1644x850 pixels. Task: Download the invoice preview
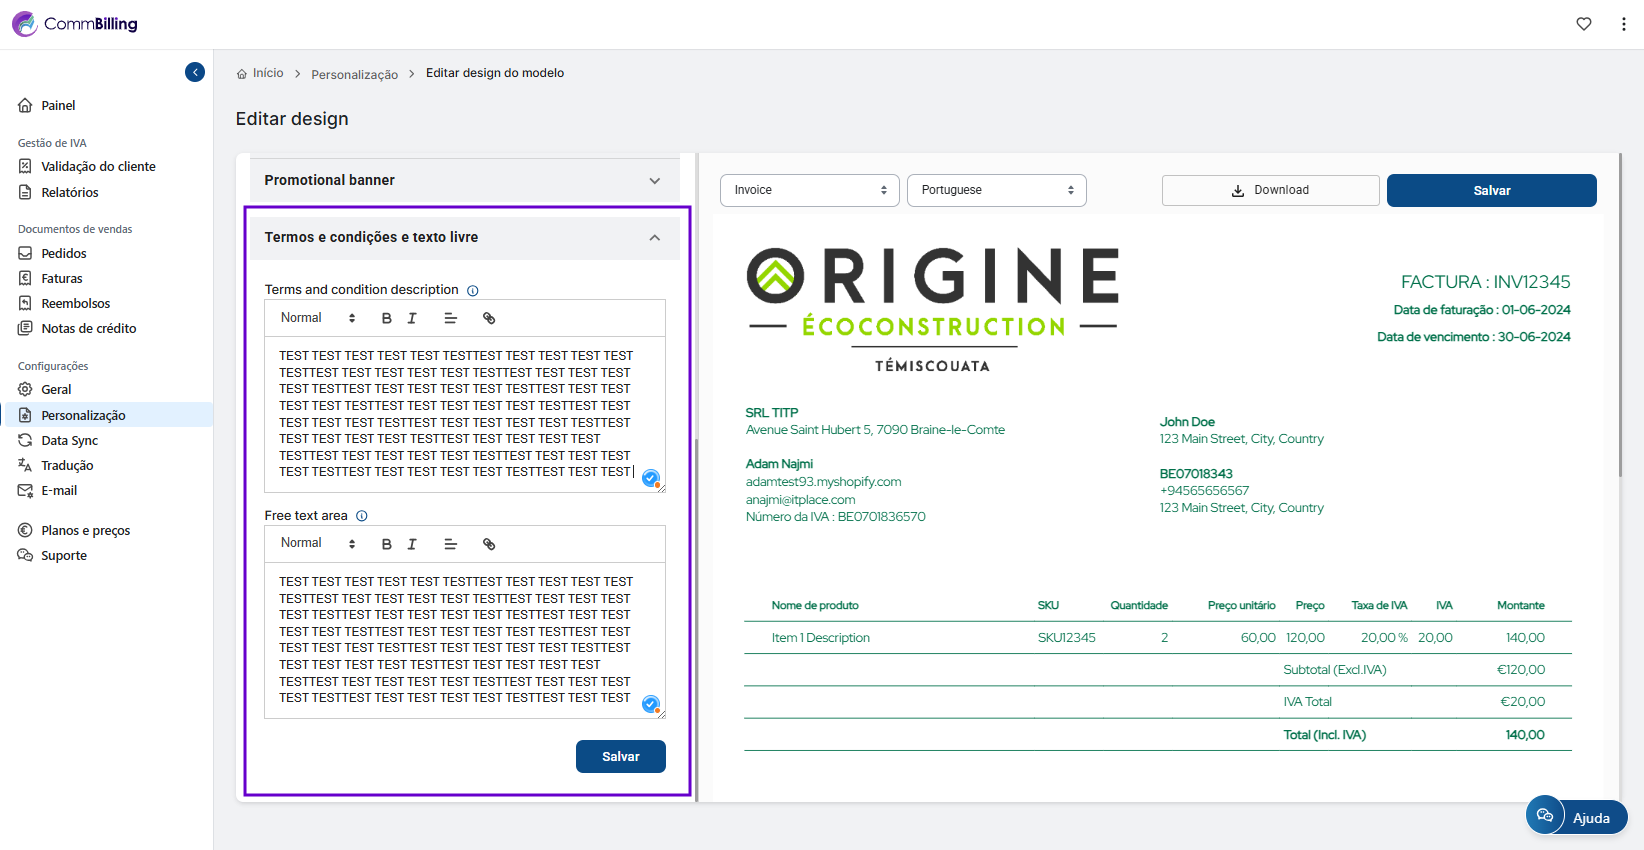1270,190
